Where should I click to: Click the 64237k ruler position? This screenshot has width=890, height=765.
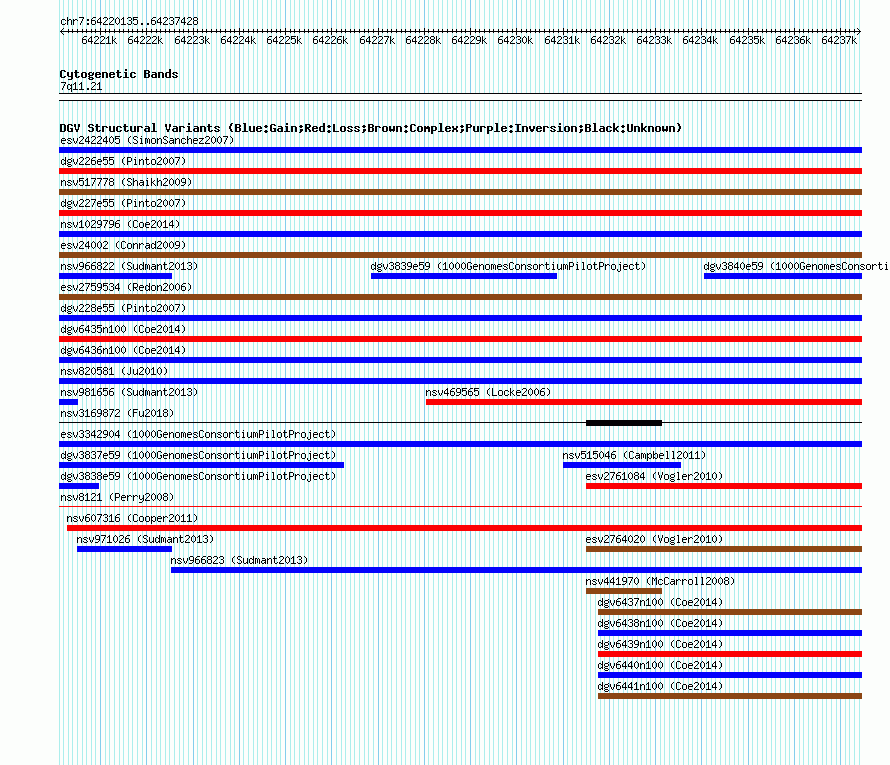click(x=839, y=40)
